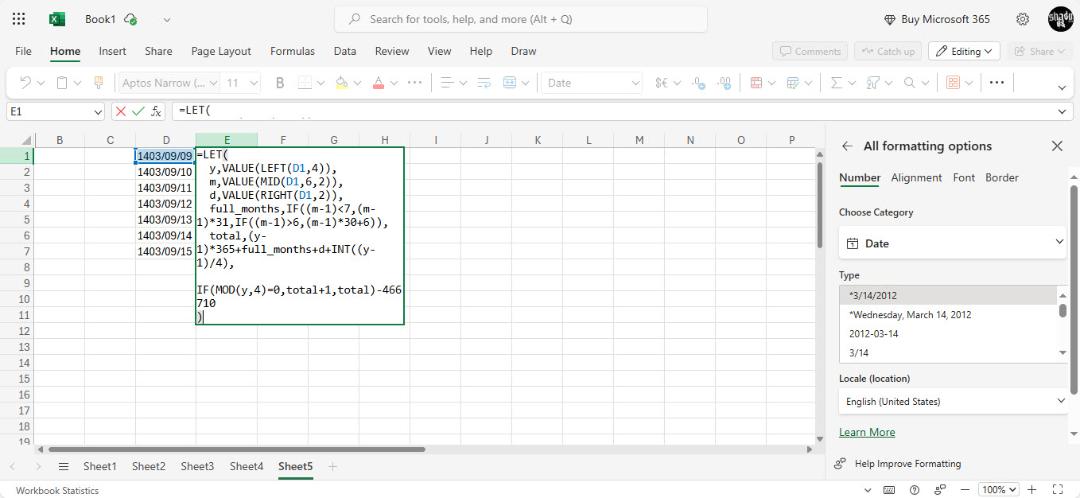
Task: Click the Increase Decimal icon
Action: 724,83
